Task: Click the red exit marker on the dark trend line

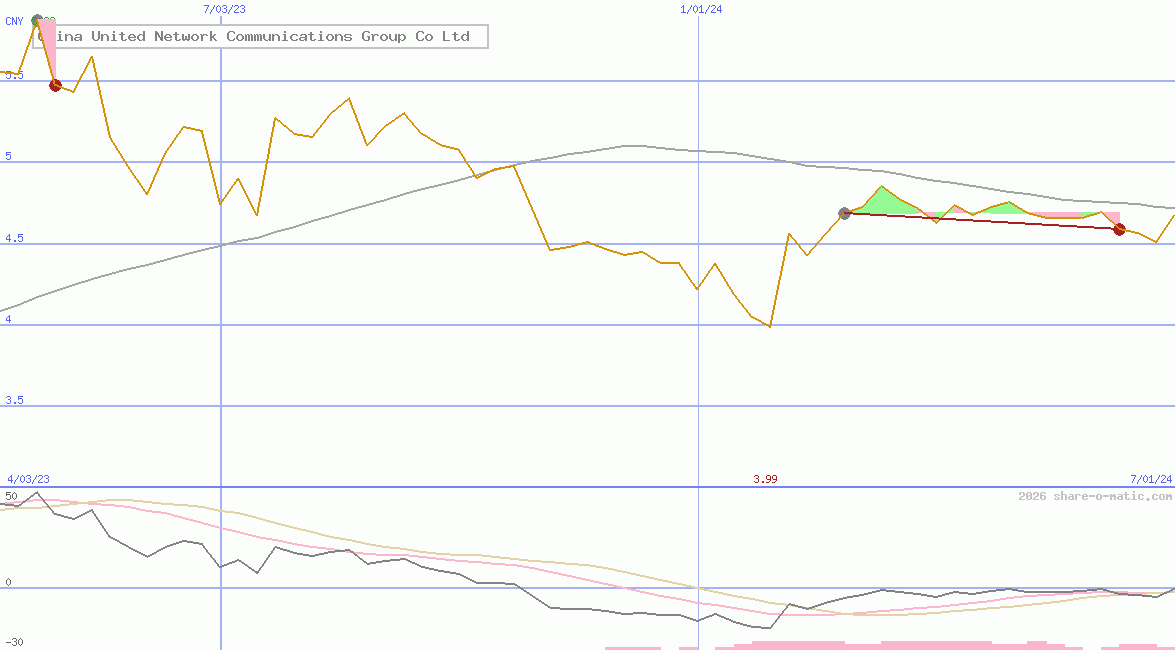Action: [1119, 229]
